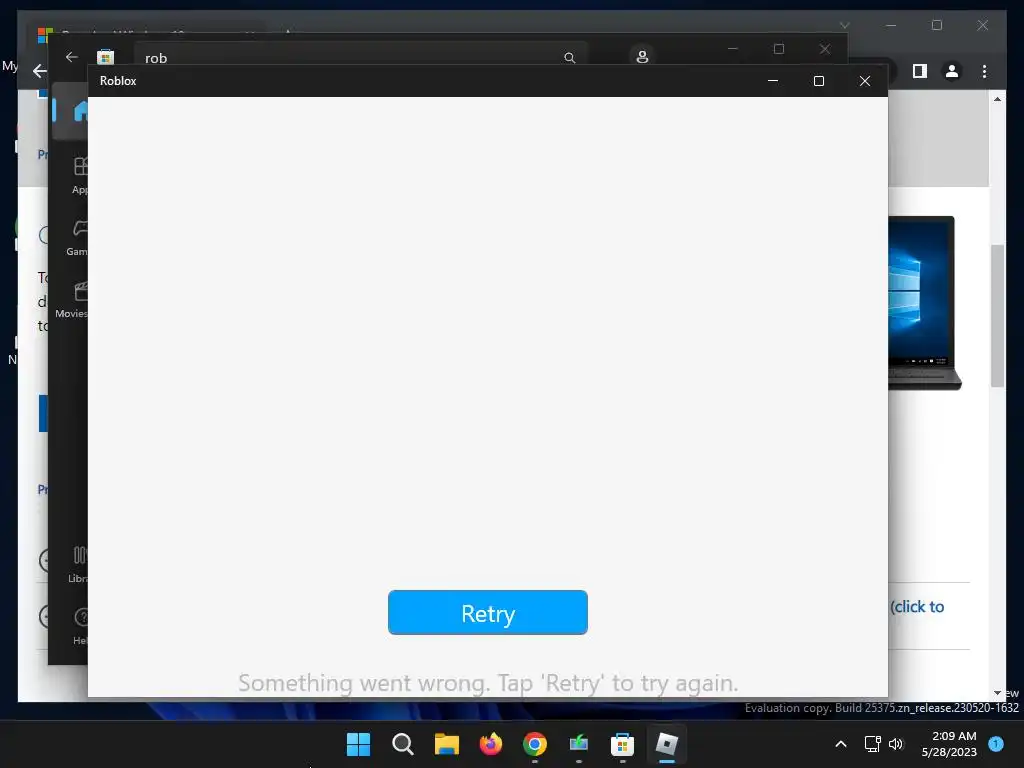The width and height of the screenshot is (1024, 768).
Task: Click the Roblox icon on taskbar
Action: click(x=666, y=744)
